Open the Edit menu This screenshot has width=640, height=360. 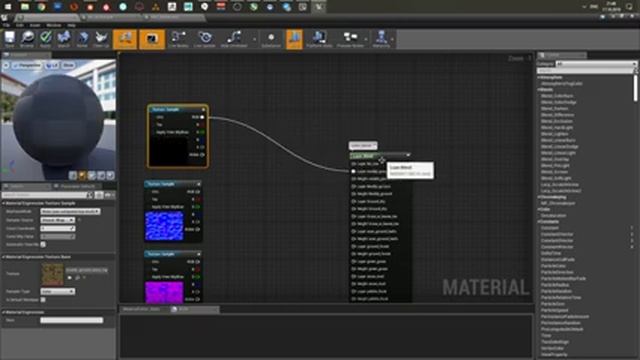(19, 25)
